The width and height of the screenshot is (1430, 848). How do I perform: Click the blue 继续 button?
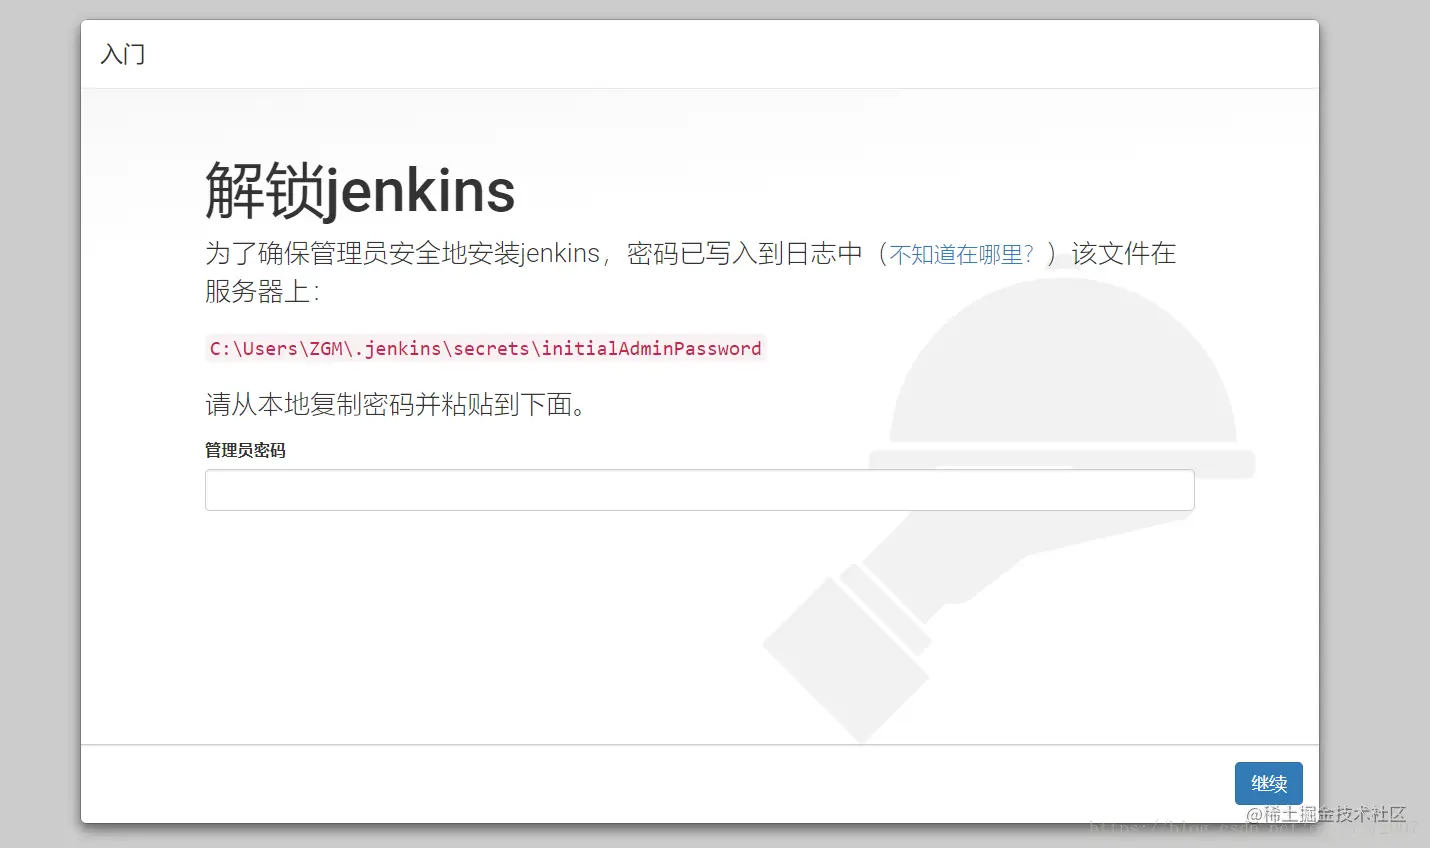tap(1268, 783)
